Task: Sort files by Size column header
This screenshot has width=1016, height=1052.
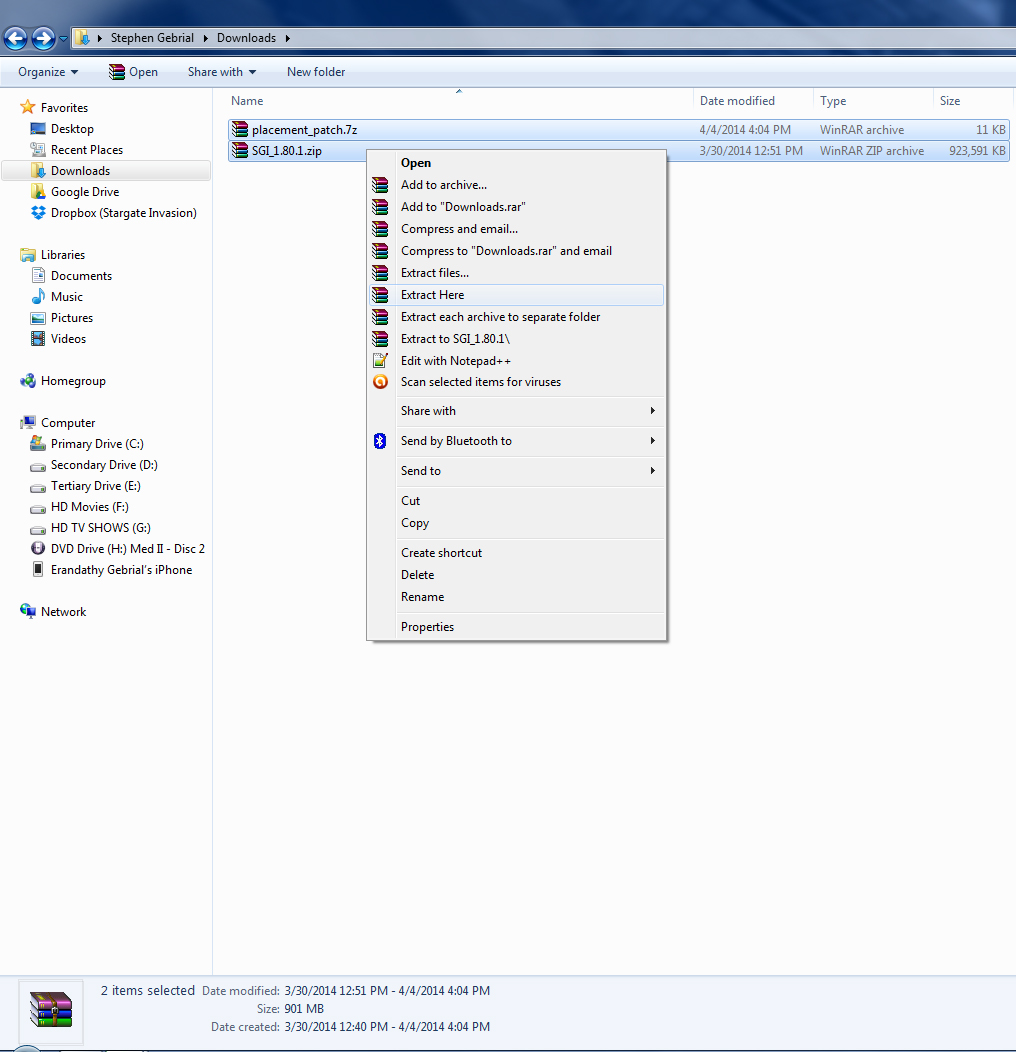Action: pyautogui.click(x=950, y=101)
